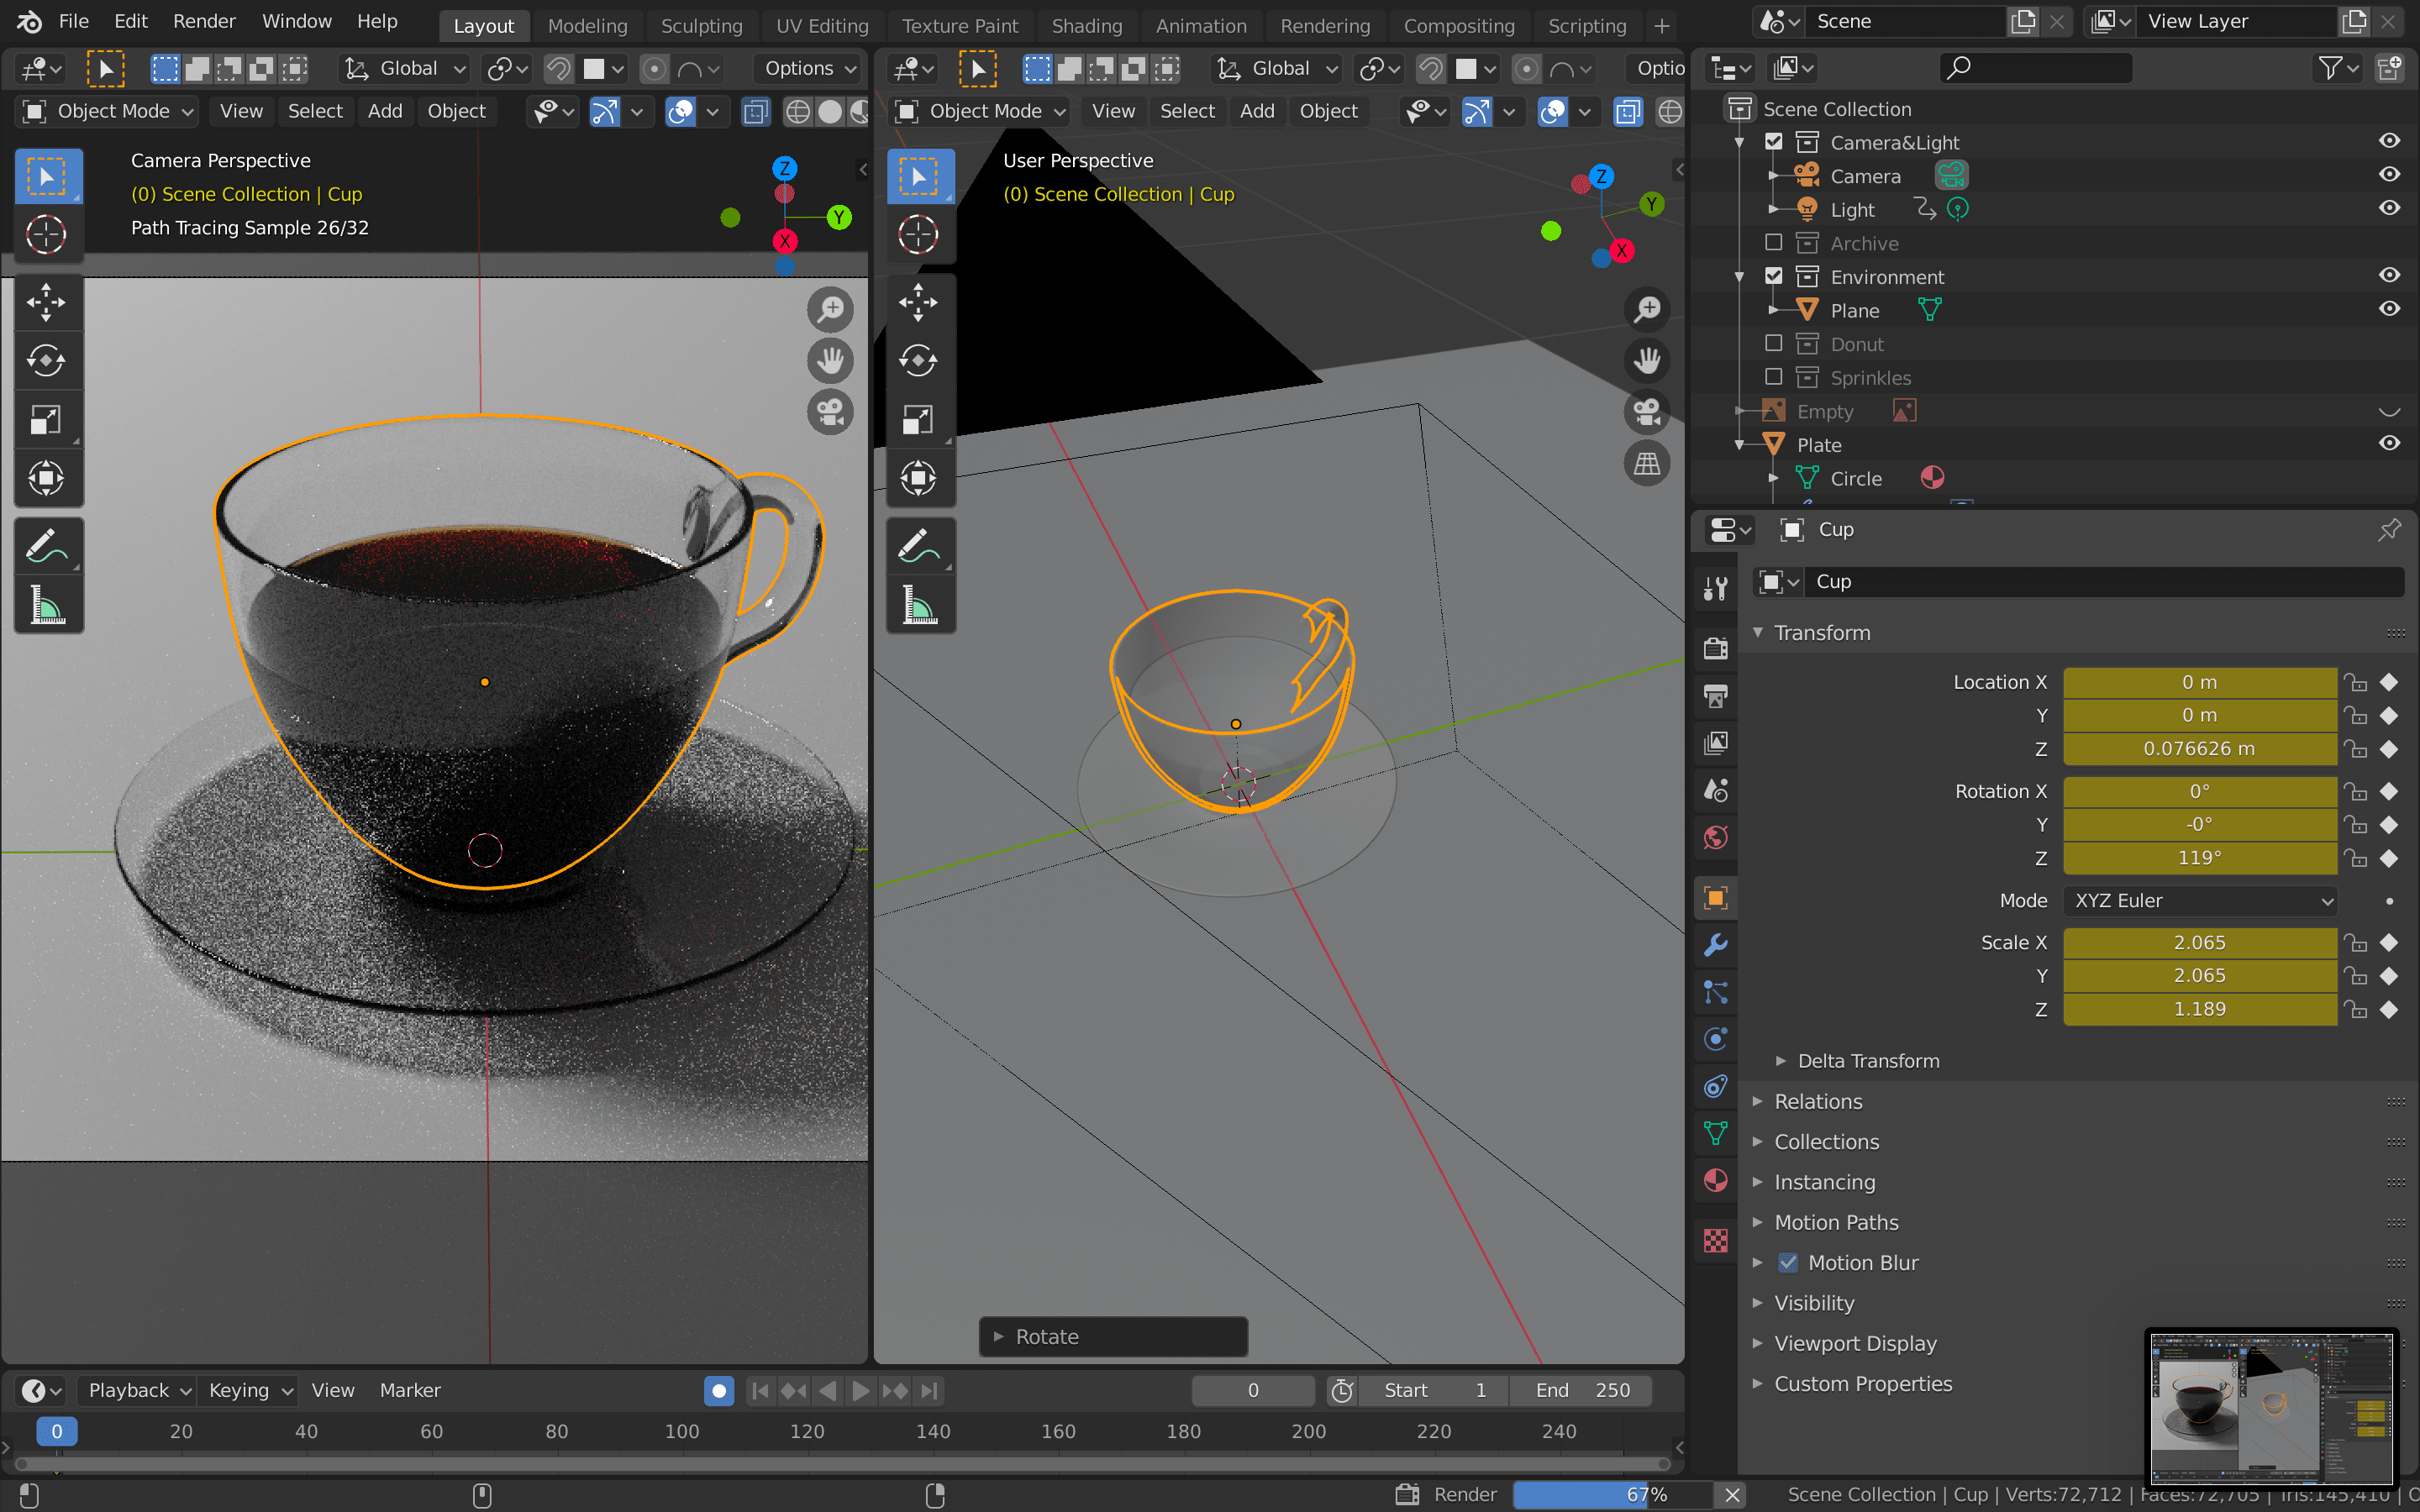Image resolution: width=2420 pixels, height=1512 pixels.
Task: Open the Render properties tab
Action: 1716,648
